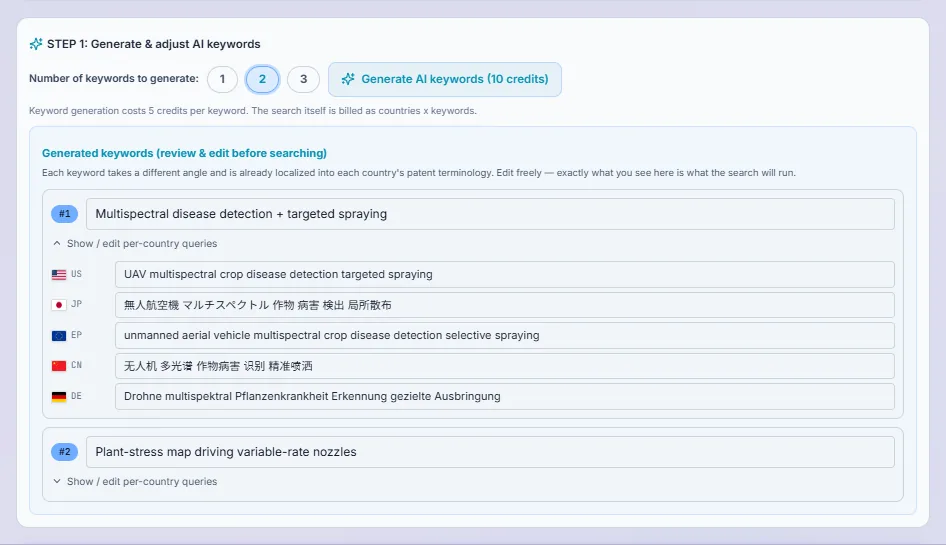Click the 'Each keyword takes a different angle' description
946x545 pixels.
[419, 173]
